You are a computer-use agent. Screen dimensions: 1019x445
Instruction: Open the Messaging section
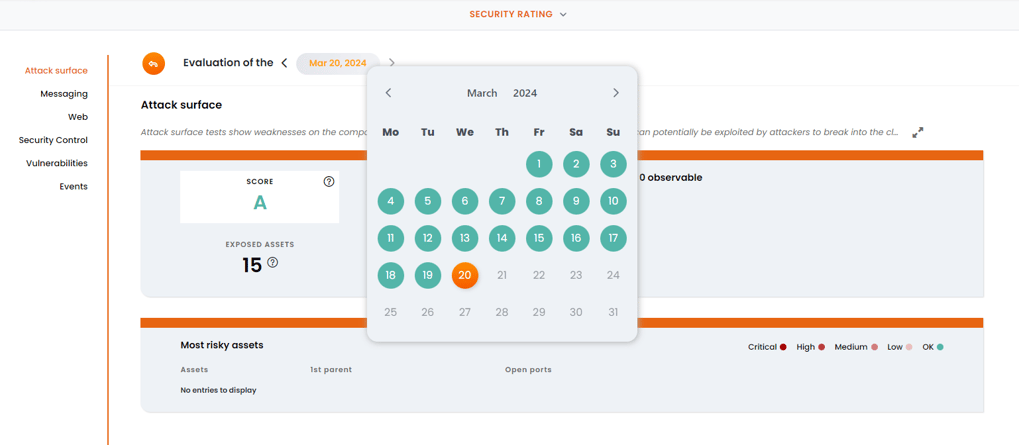[x=64, y=94]
